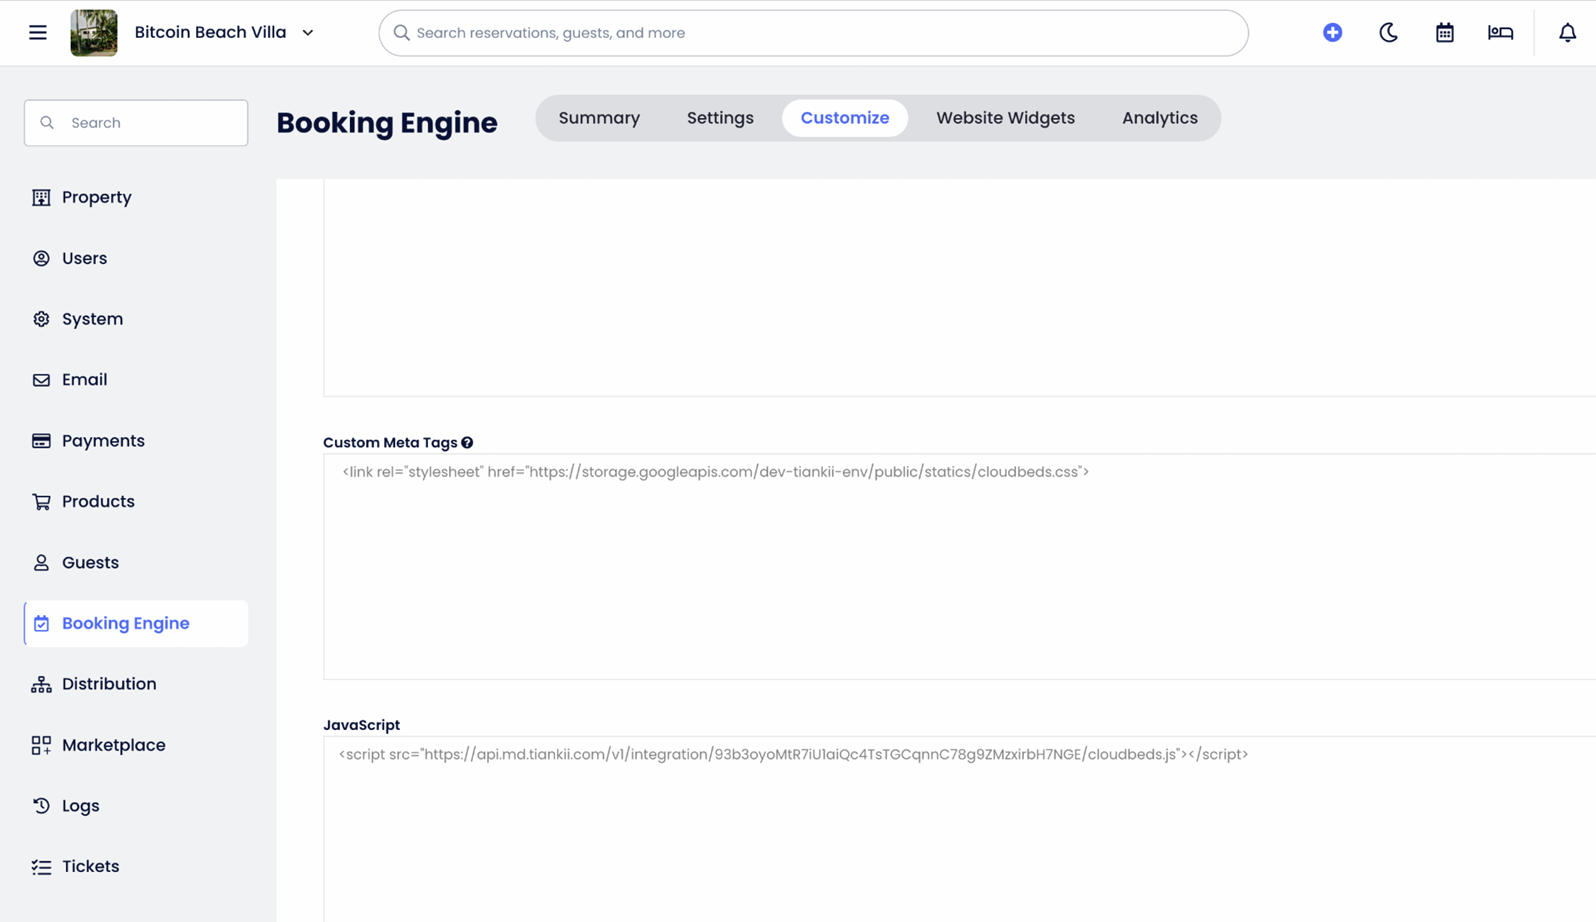
Task: Open the Distribution sidebar item
Action: (109, 684)
